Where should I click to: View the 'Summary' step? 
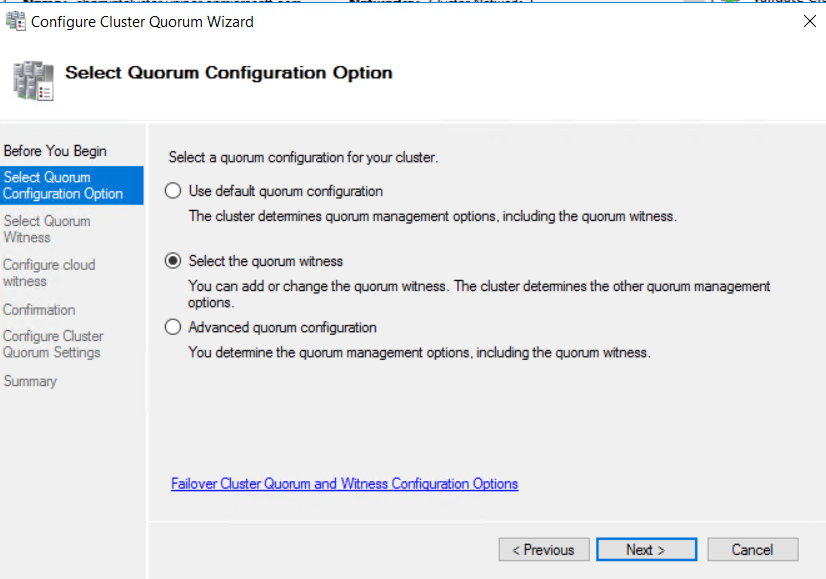pyautogui.click(x=30, y=381)
